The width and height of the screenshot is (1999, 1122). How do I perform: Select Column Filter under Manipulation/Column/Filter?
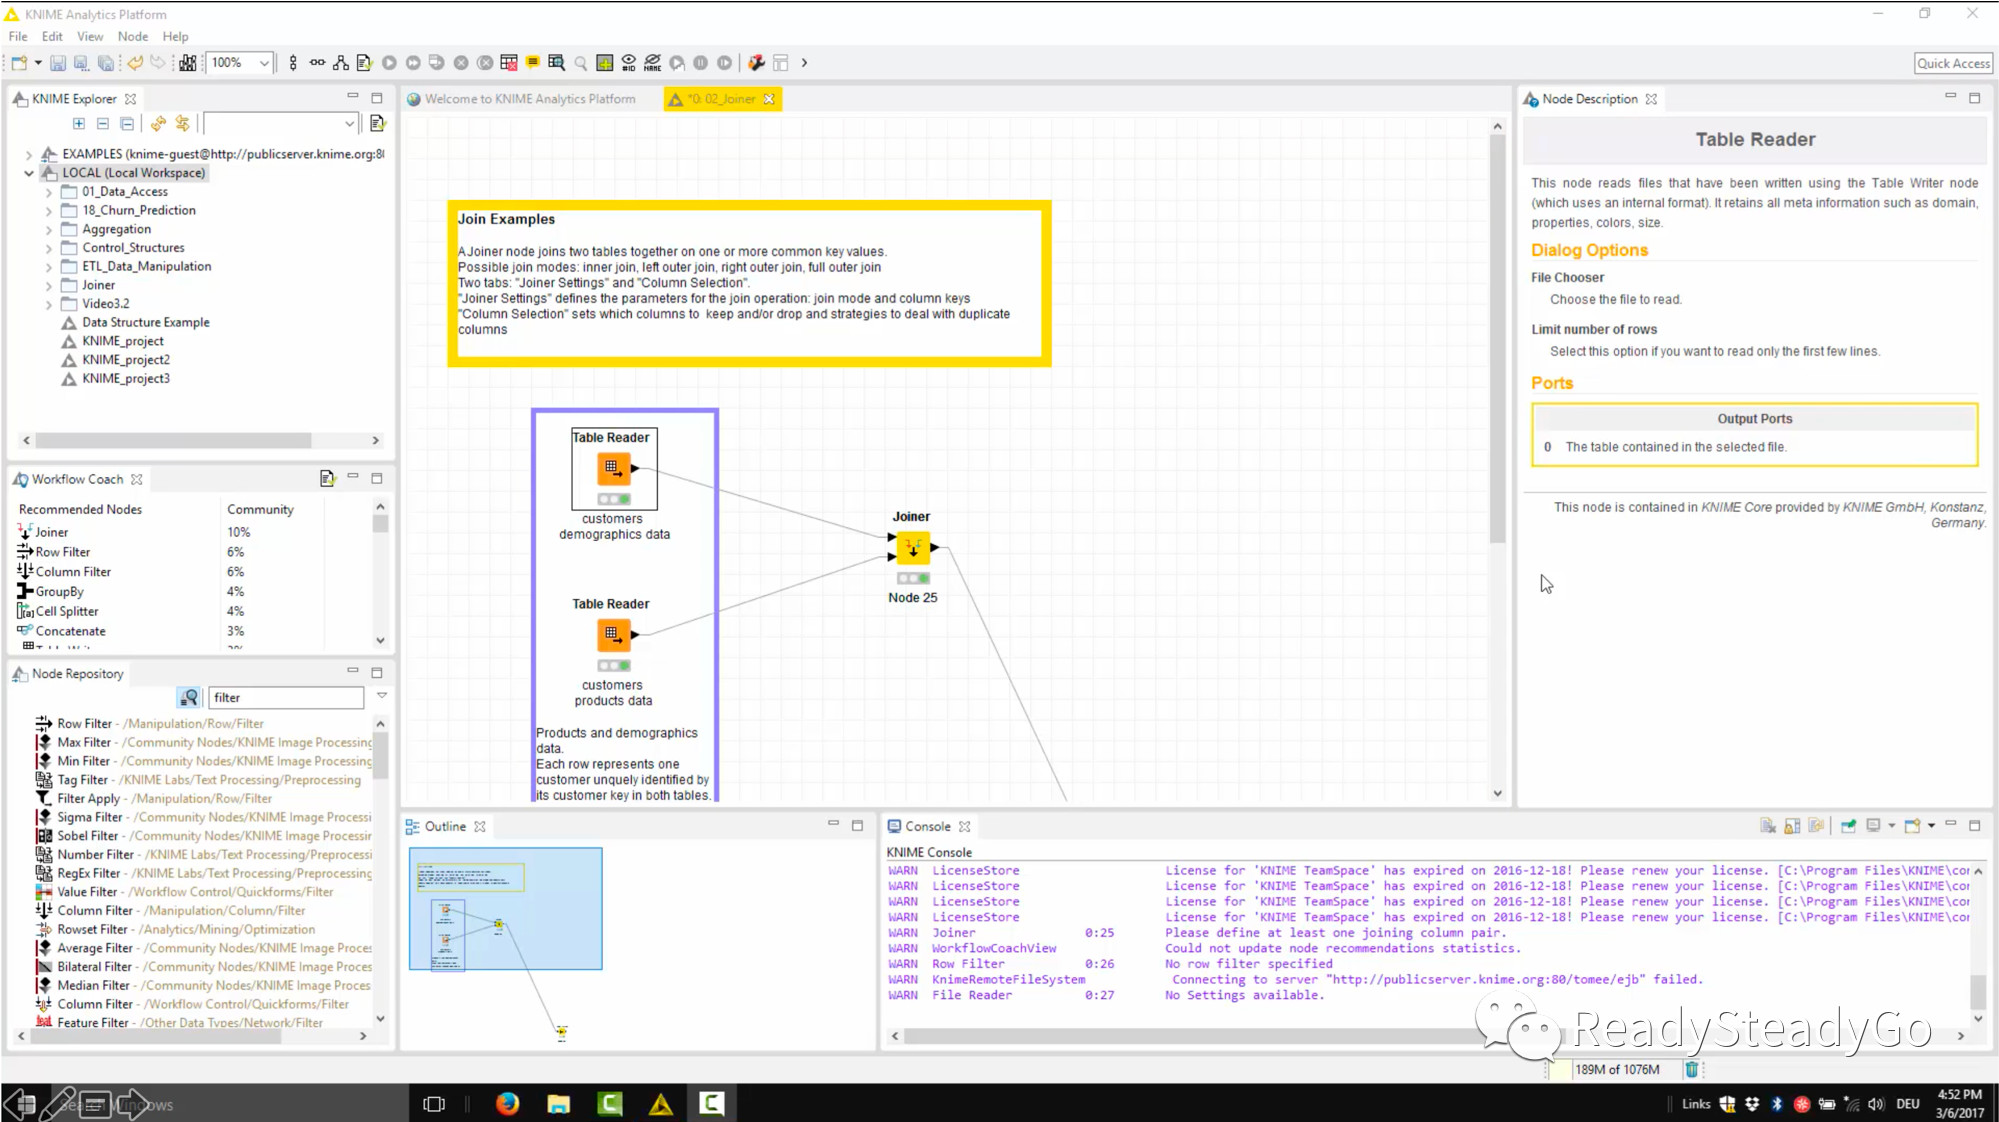coord(181,911)
